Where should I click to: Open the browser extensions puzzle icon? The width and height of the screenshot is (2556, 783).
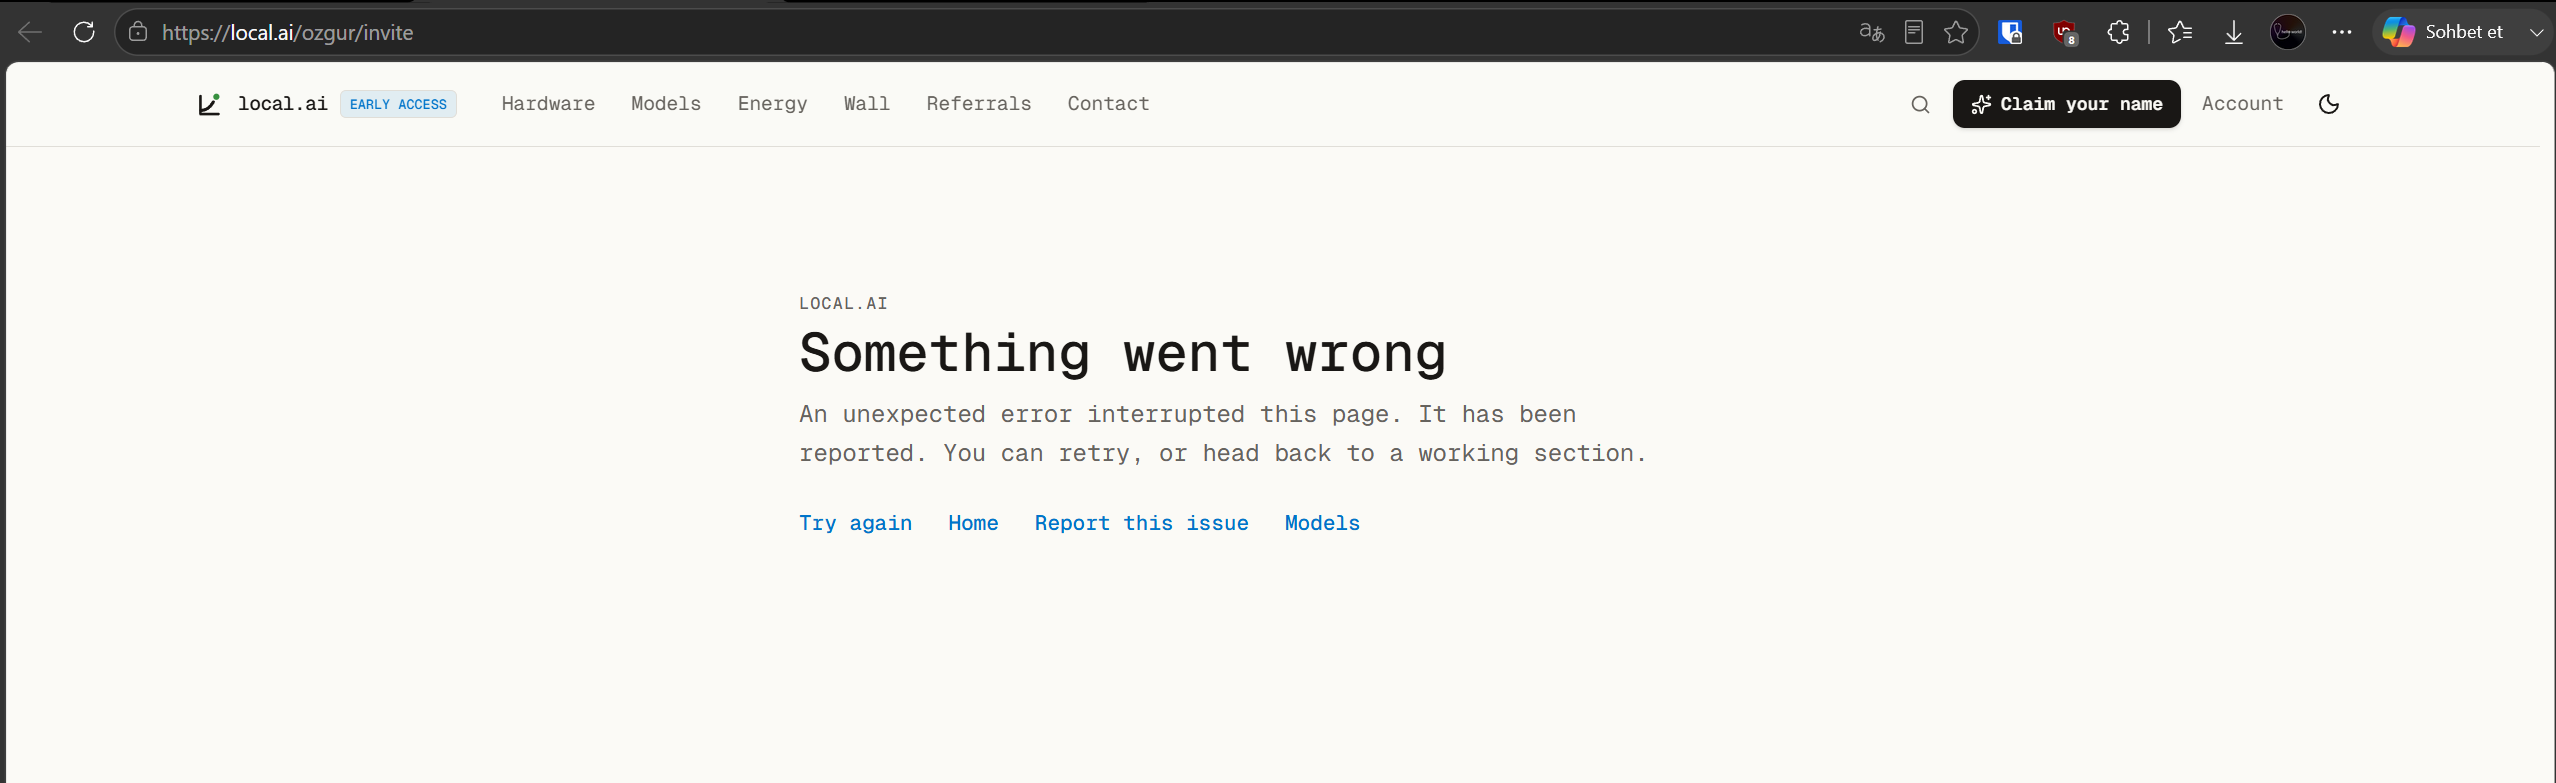tap(2118, 32)
